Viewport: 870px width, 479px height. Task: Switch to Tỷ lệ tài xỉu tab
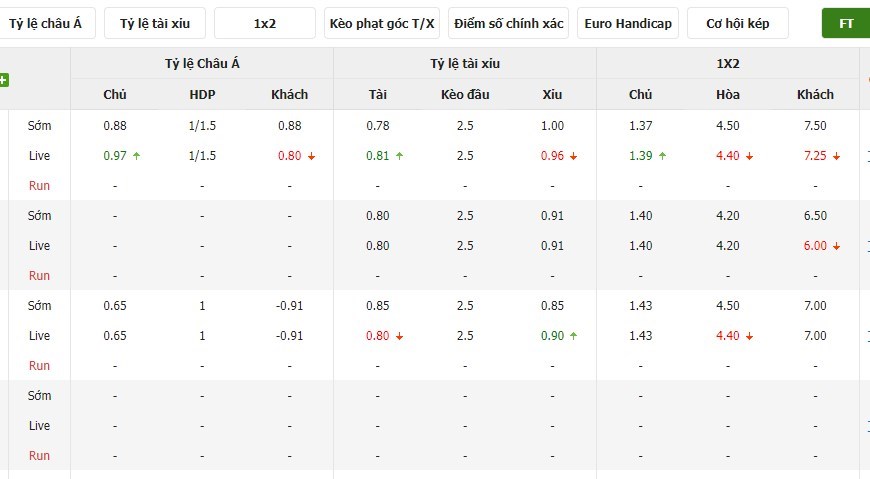[155, 23]
